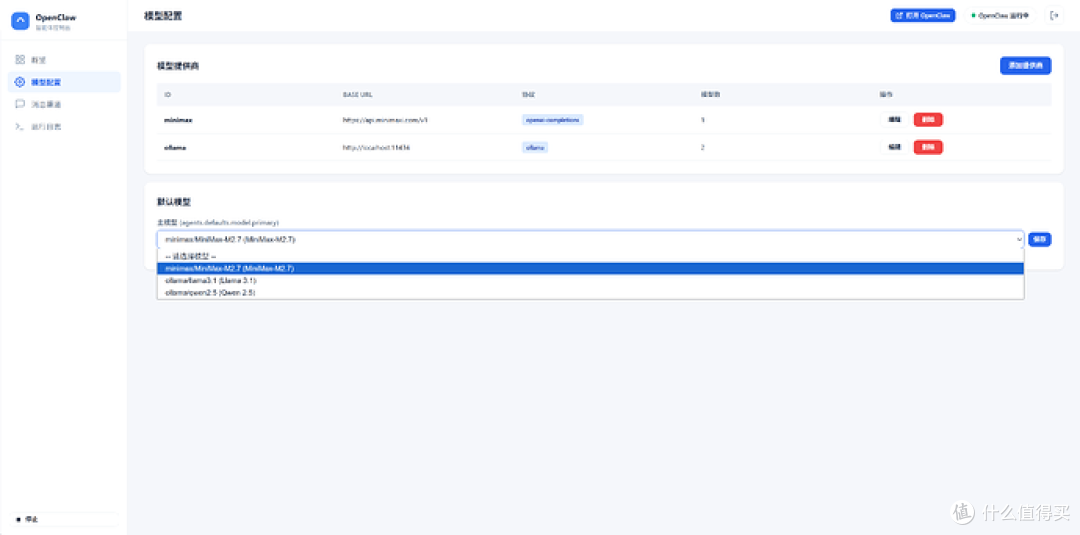Click the OpenClaw logo icon
Image resolution: width=1080 pixels, height=535 pixels.
pos(21,21)
